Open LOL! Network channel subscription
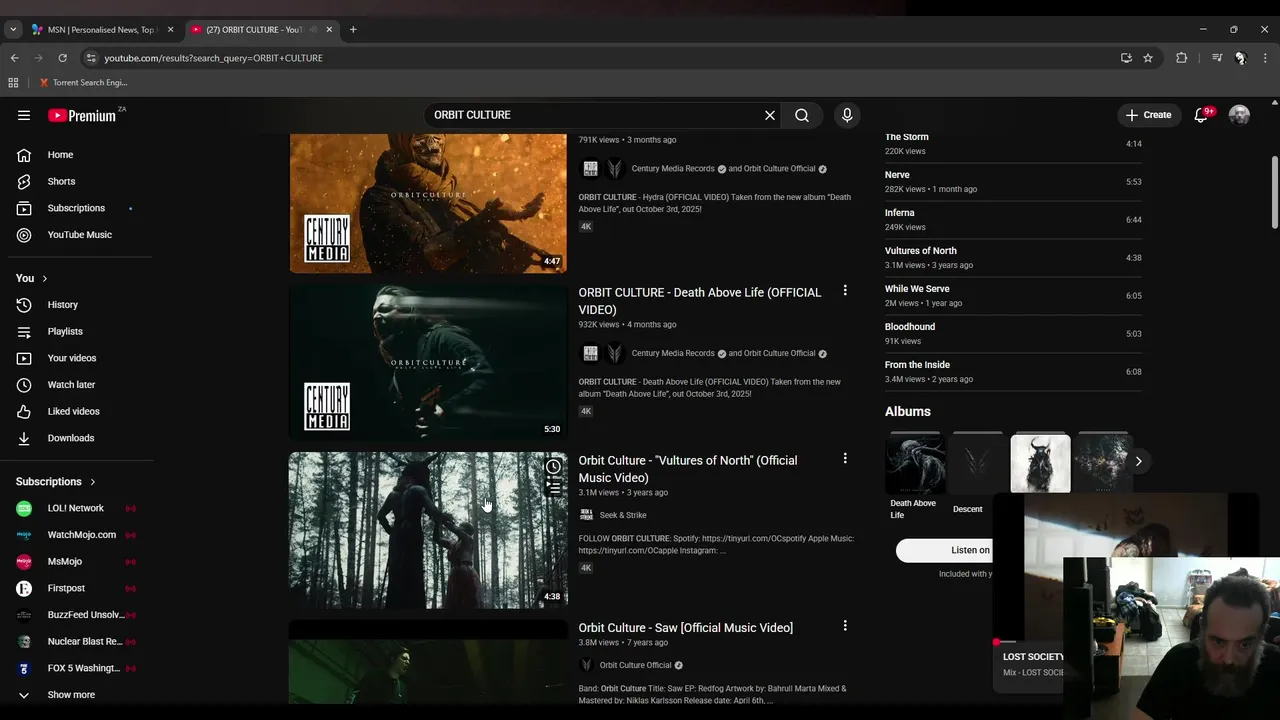 (76, 508)
